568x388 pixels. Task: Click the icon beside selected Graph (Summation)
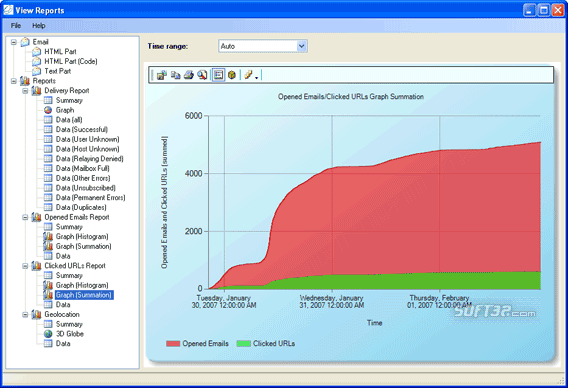click(48, 295)
